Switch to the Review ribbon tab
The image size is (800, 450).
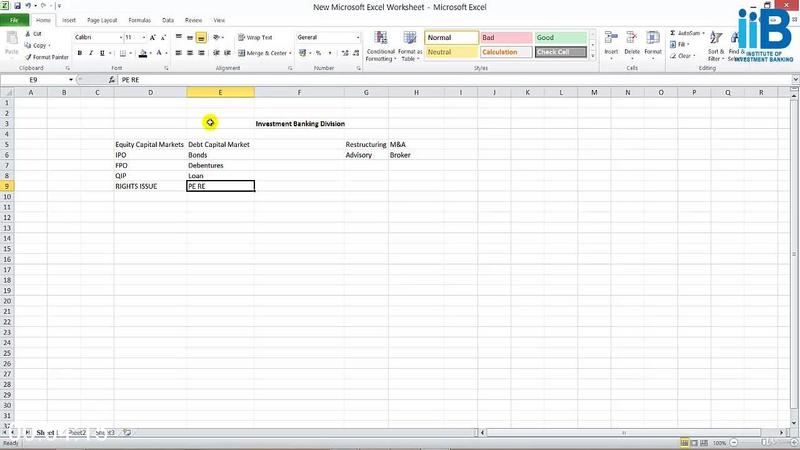(x=193, y=20)
